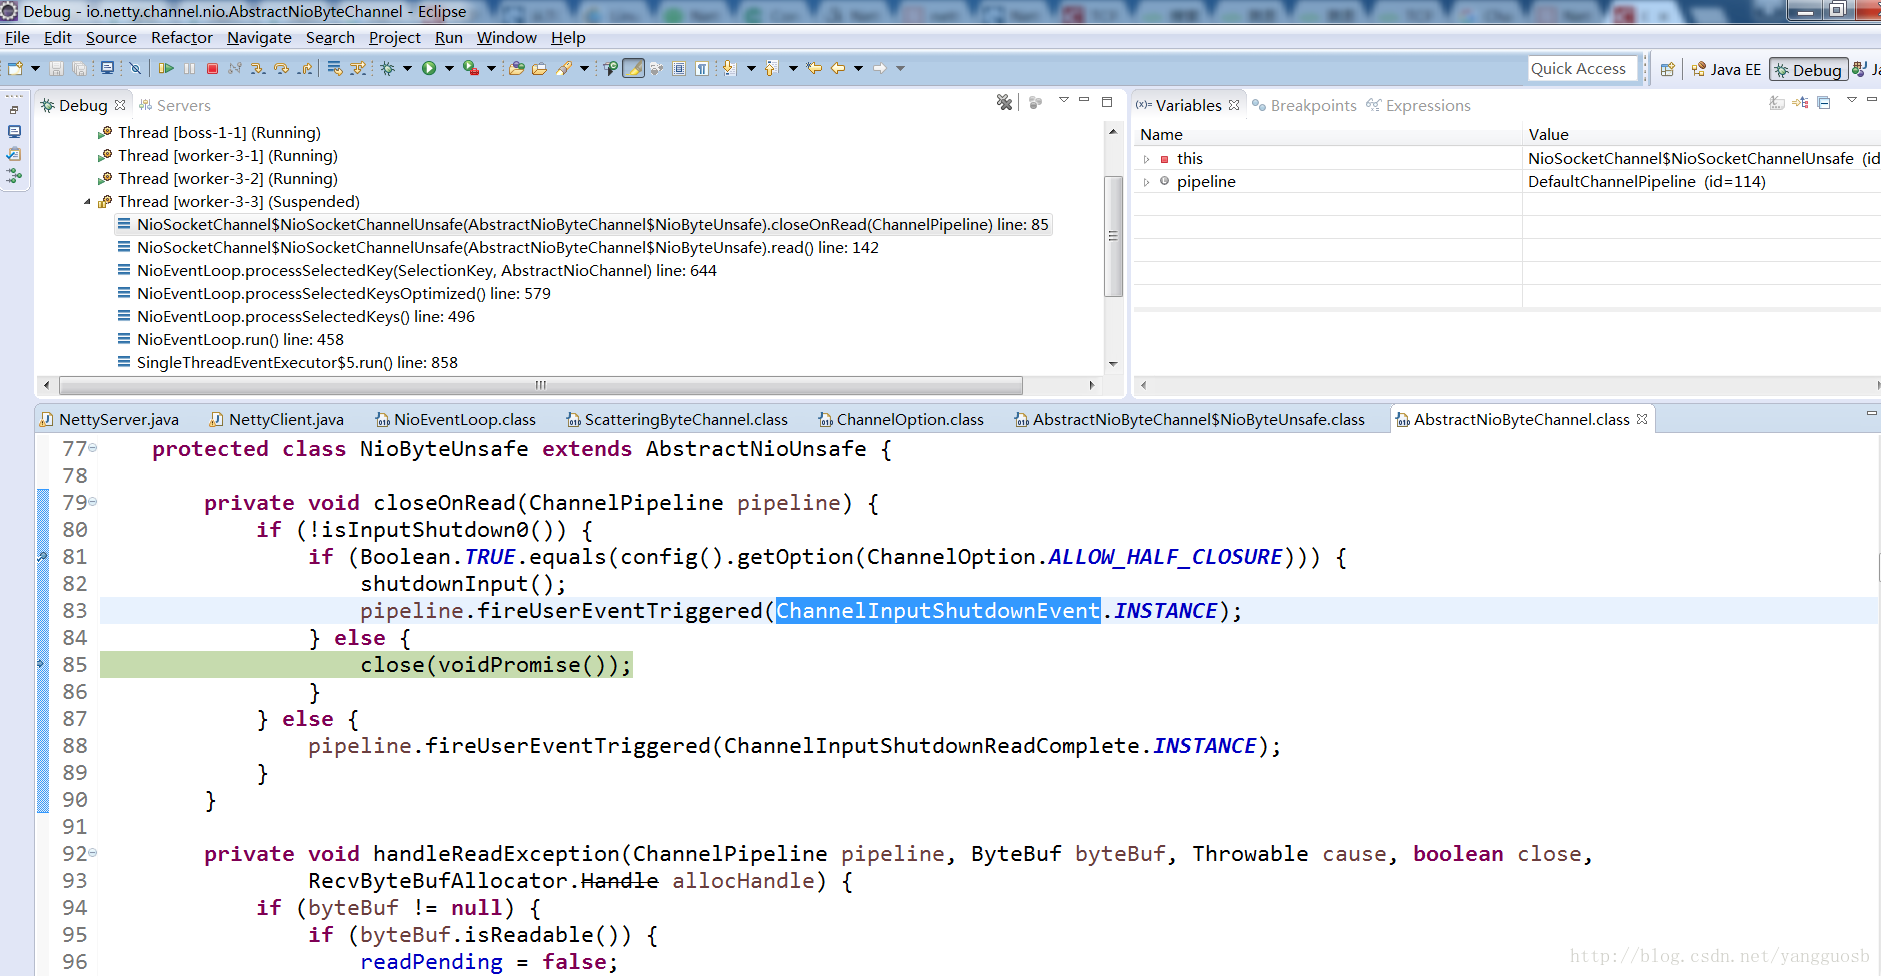This screenshot has width=1881, height=976.
Task: Switch to the Breakpoints tab
Action: pyautogui.click(x=1304, y=105)
